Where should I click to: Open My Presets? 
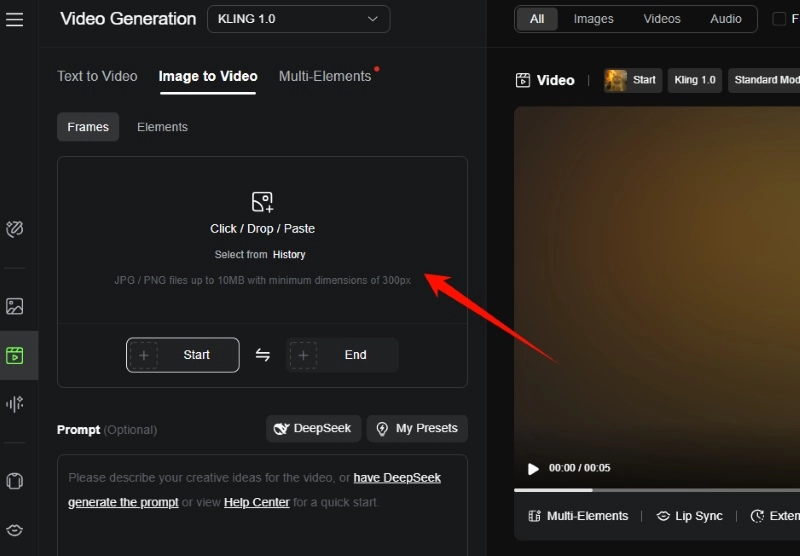click(417, 428)
